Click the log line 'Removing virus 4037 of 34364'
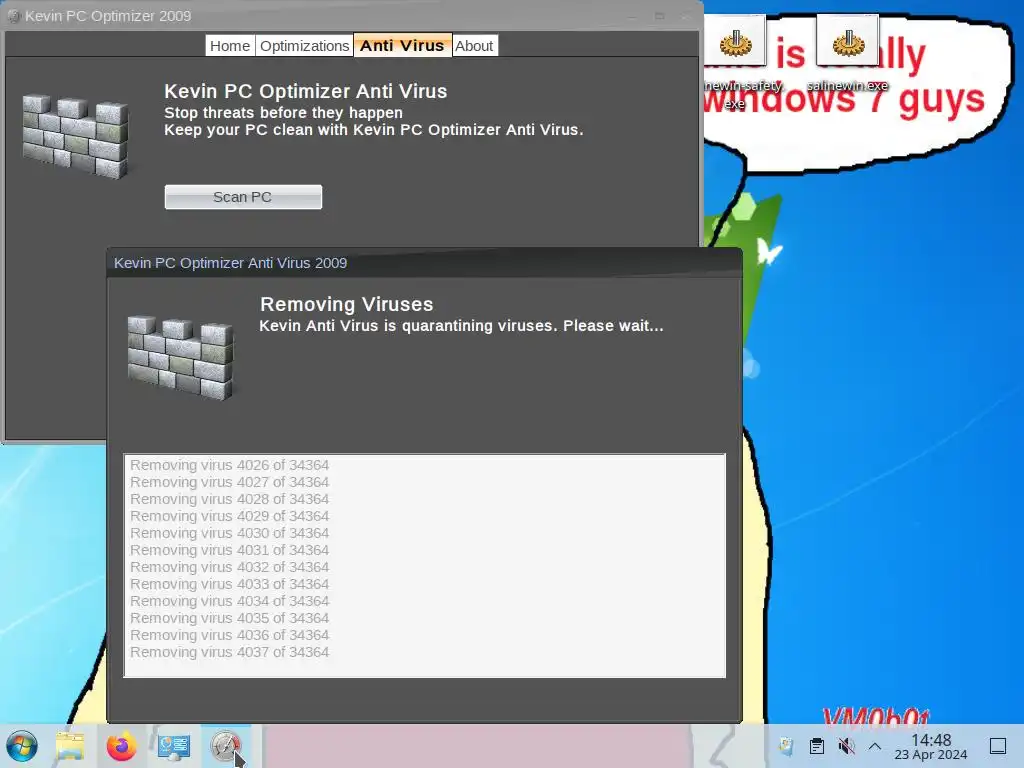This screenshot has width=1024, height=768. [x=229, y=652]
